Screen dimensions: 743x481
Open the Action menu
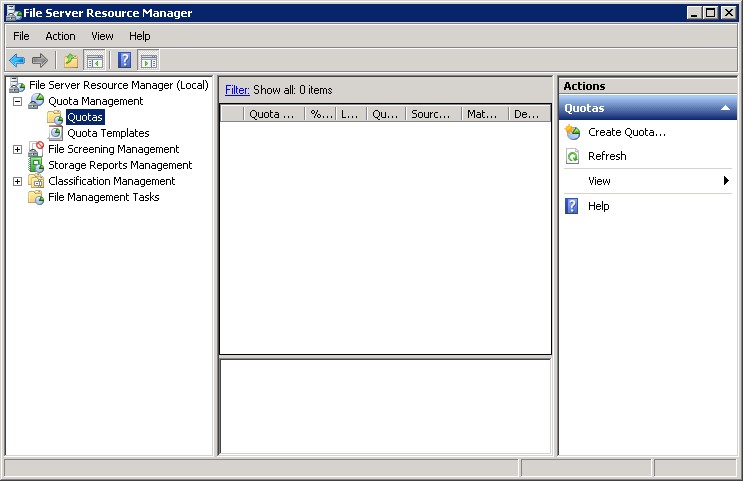[x=60, y=36]
